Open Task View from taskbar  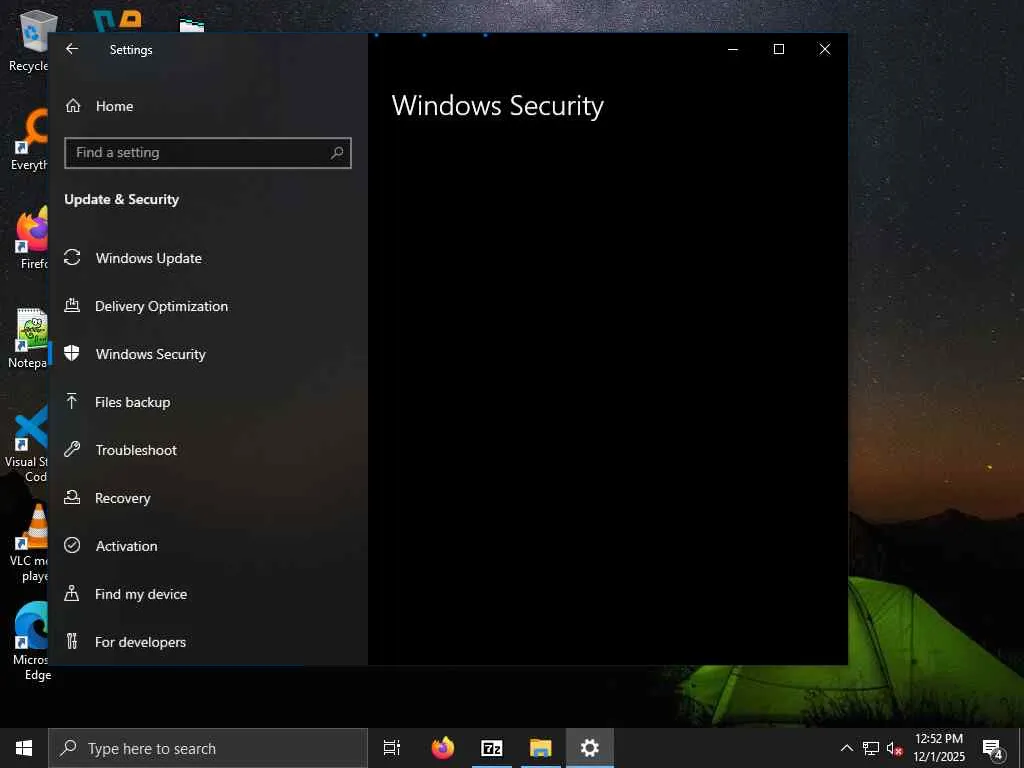pos(392,748)
